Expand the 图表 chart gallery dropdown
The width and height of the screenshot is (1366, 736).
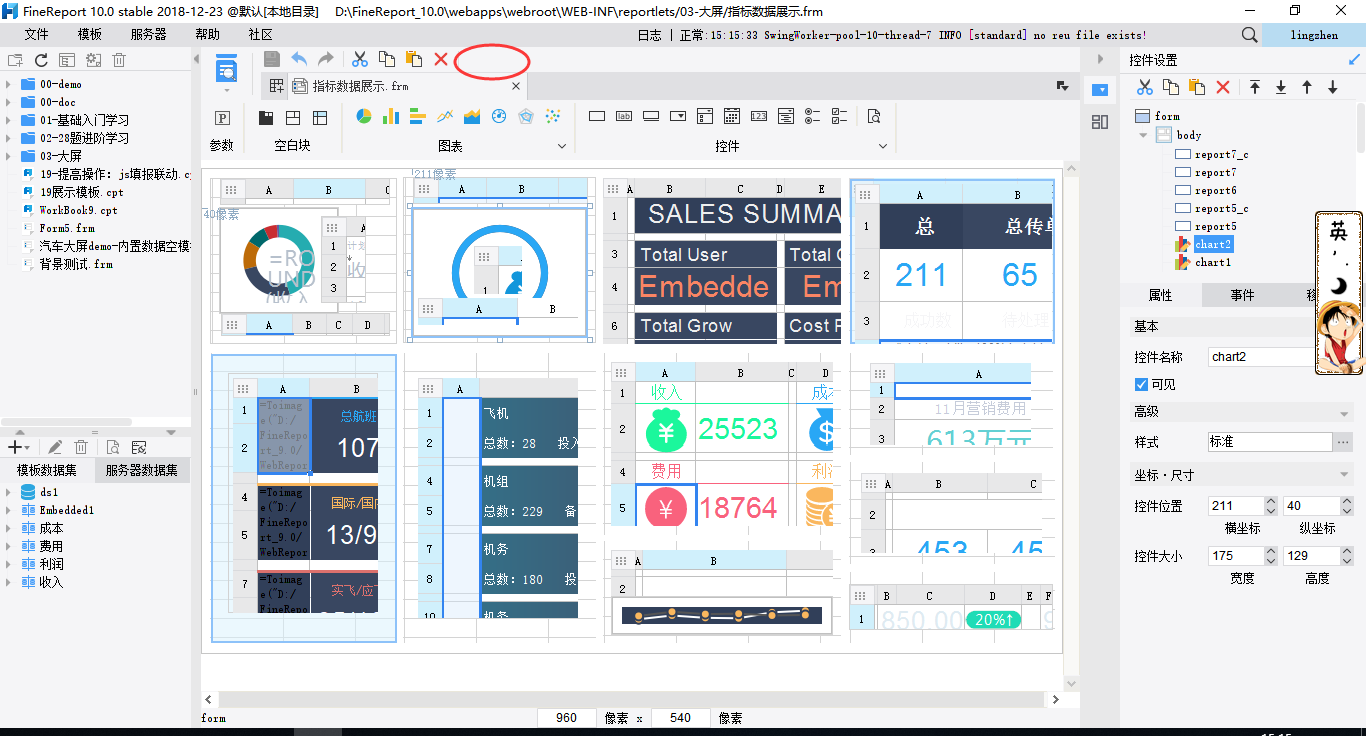560,146
